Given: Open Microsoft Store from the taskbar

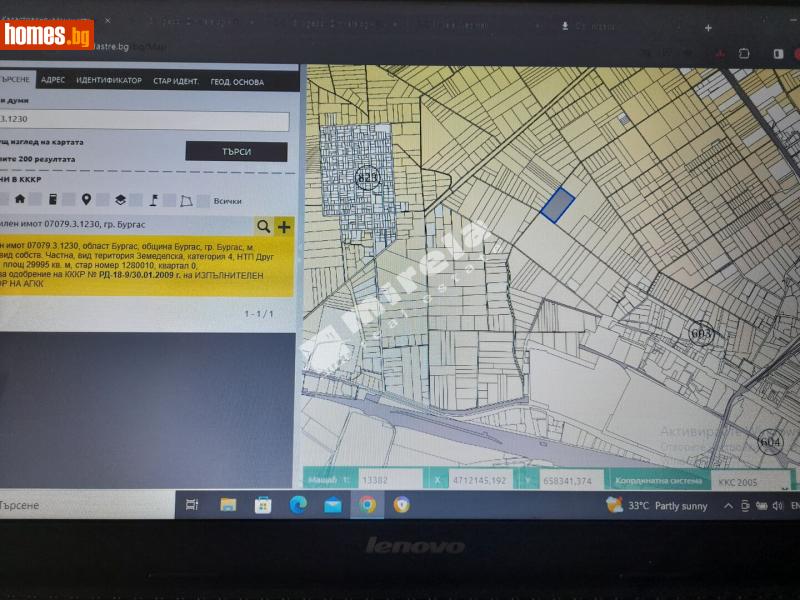Looking at the screenshot, I should pyautogui.click(x=263, y=505).
